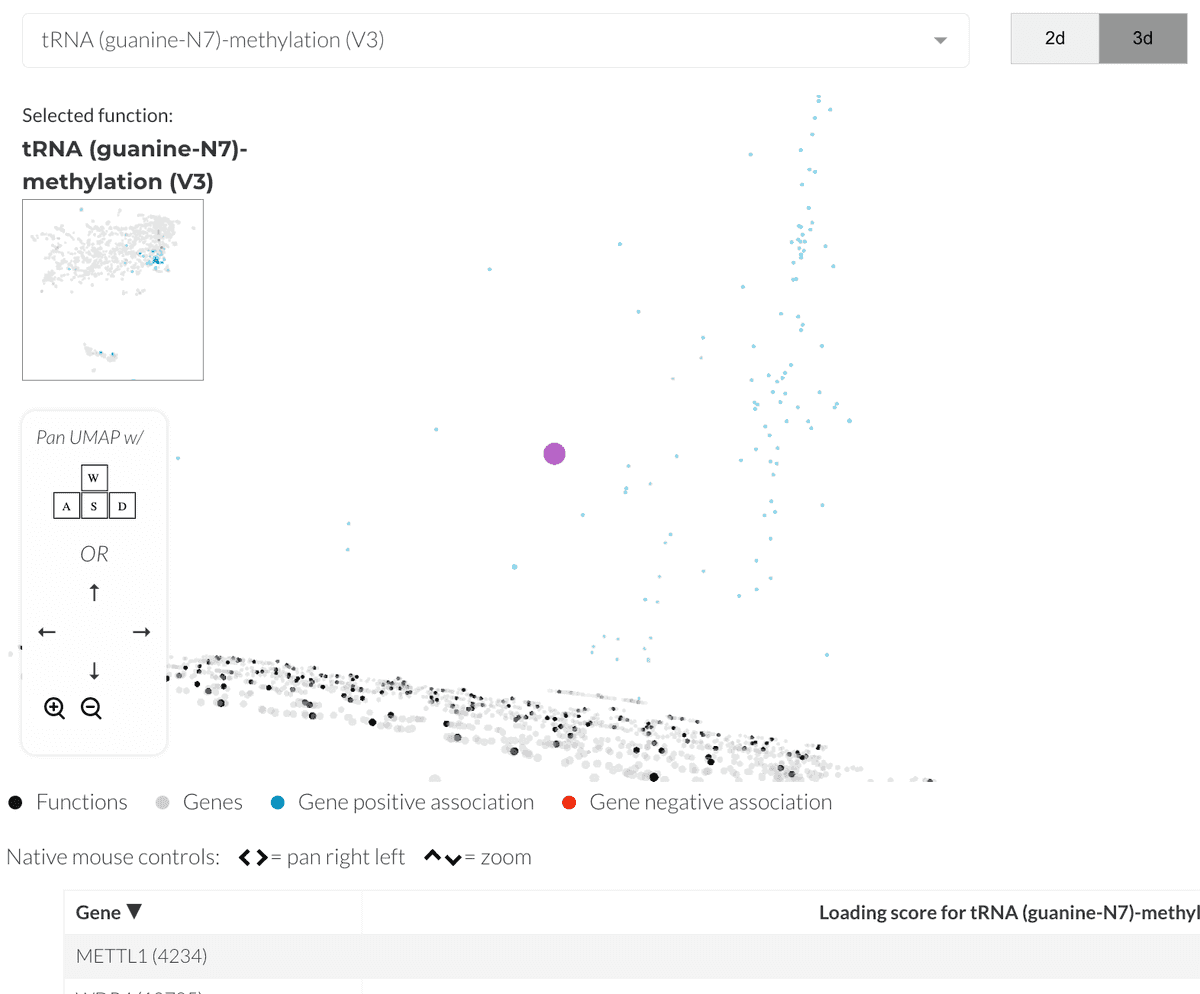The width and height of the screenshot is (1200, 994).
Task: Click the purple selected function point
Action: click(554, 454)
